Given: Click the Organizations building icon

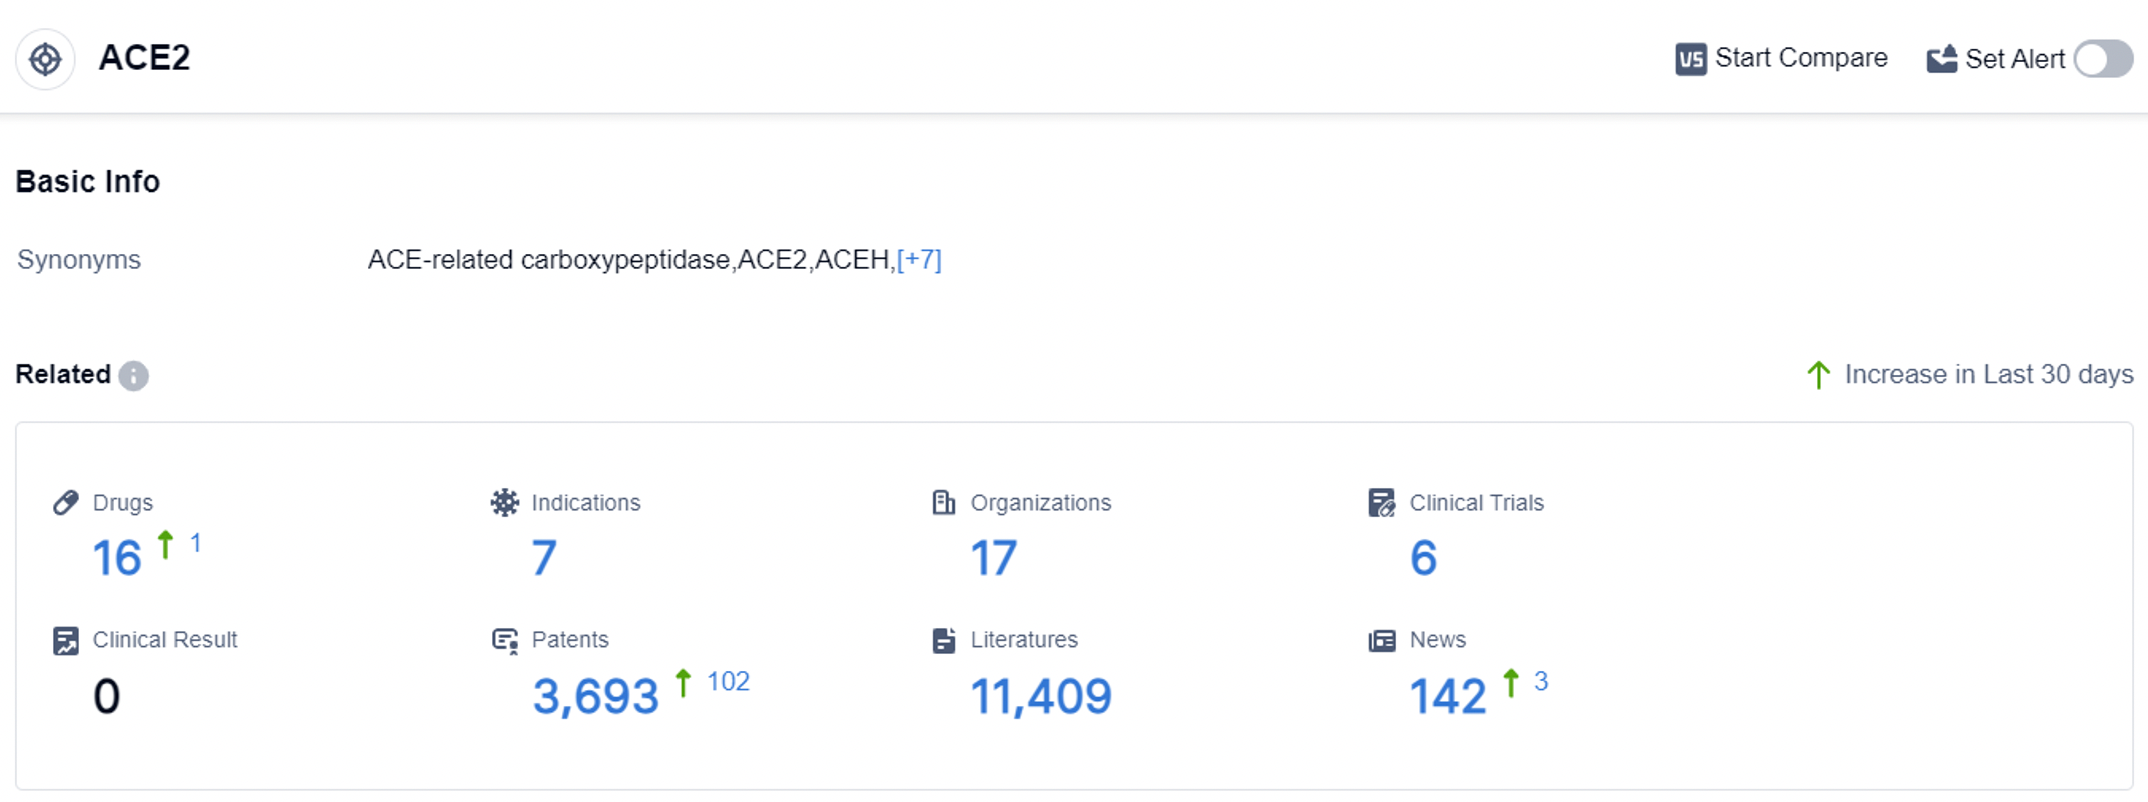Looking at the screenshot, I should point(943,503).
